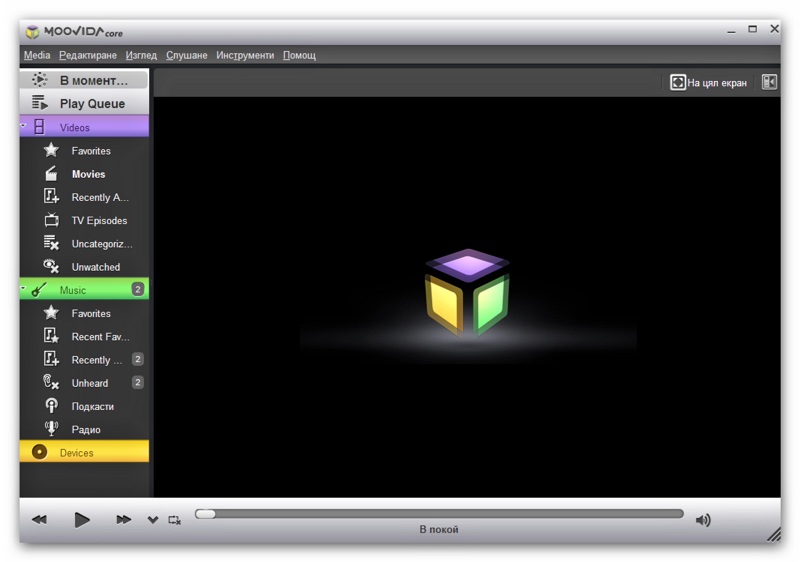Click the Uncategorized list icon

[x=51, y=243]
